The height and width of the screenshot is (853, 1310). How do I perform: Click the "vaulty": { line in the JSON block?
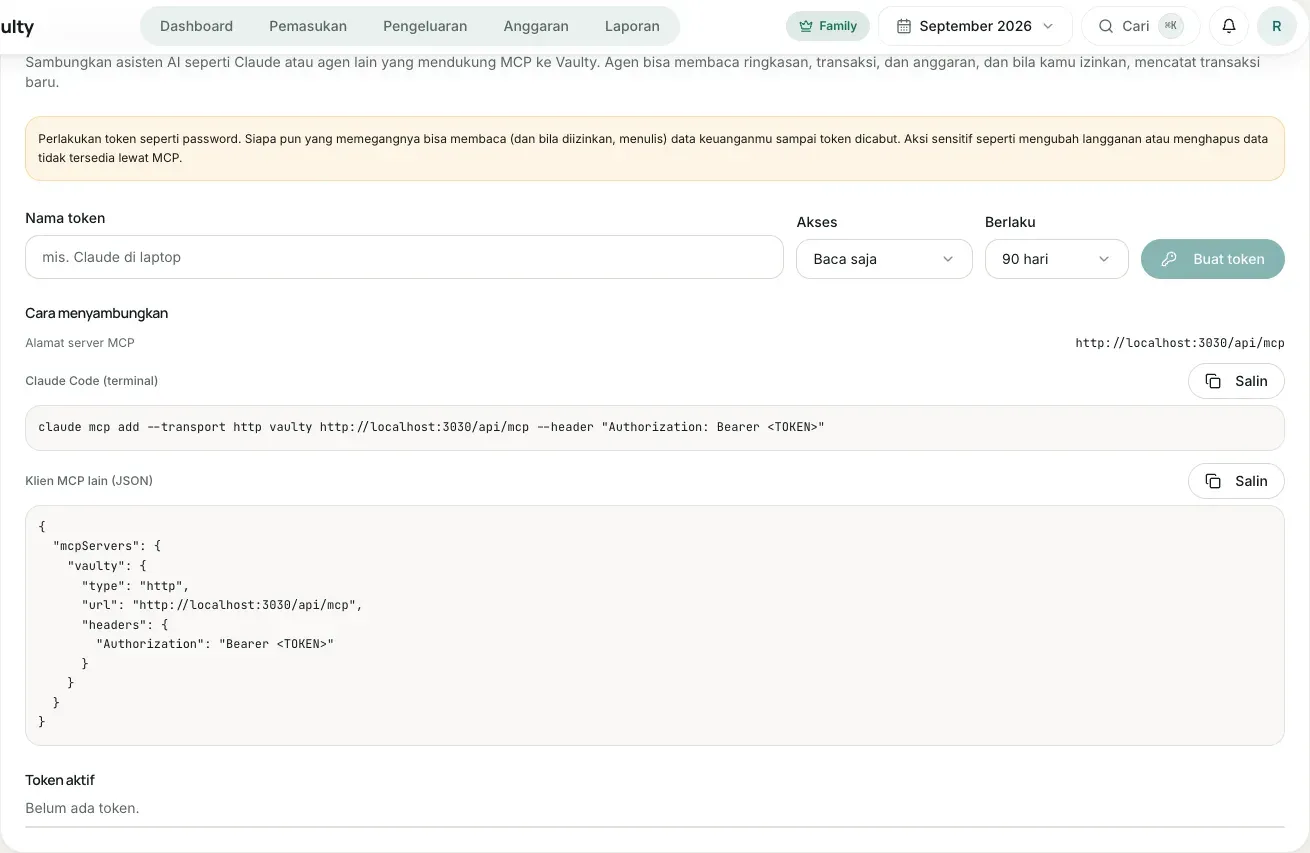pyautogui.click(x=107, y=566)
